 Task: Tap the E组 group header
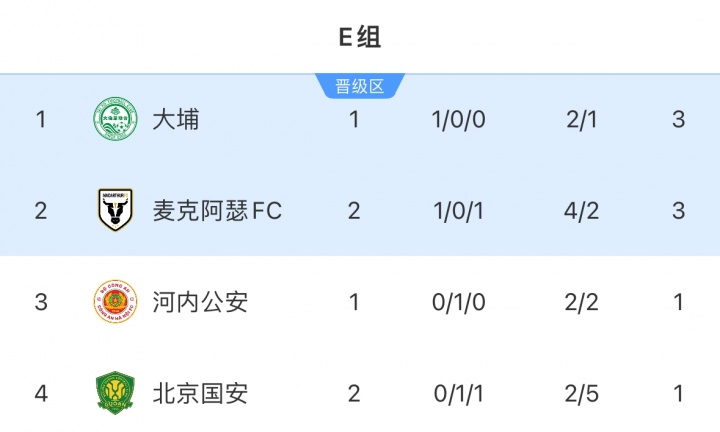[x=360, y=38]
